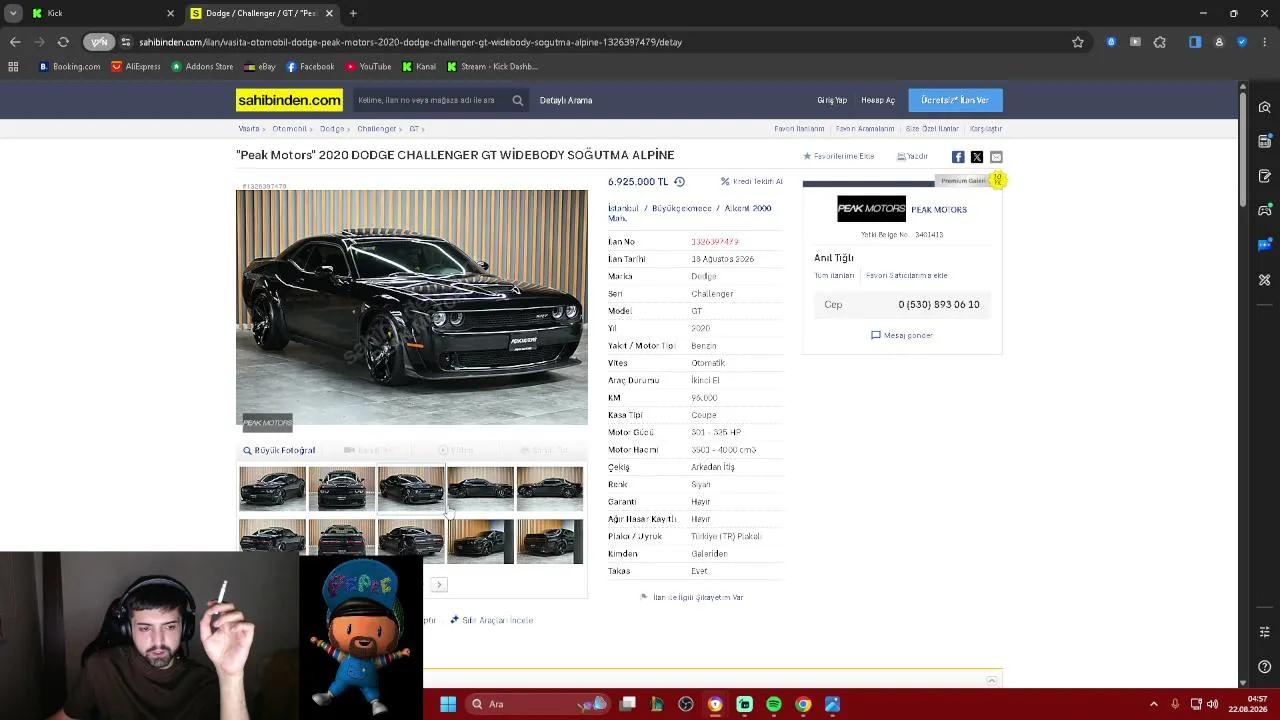Screen dimensions: 1280x720
Task: Open a new browser tab
Action: coord(353,13)
